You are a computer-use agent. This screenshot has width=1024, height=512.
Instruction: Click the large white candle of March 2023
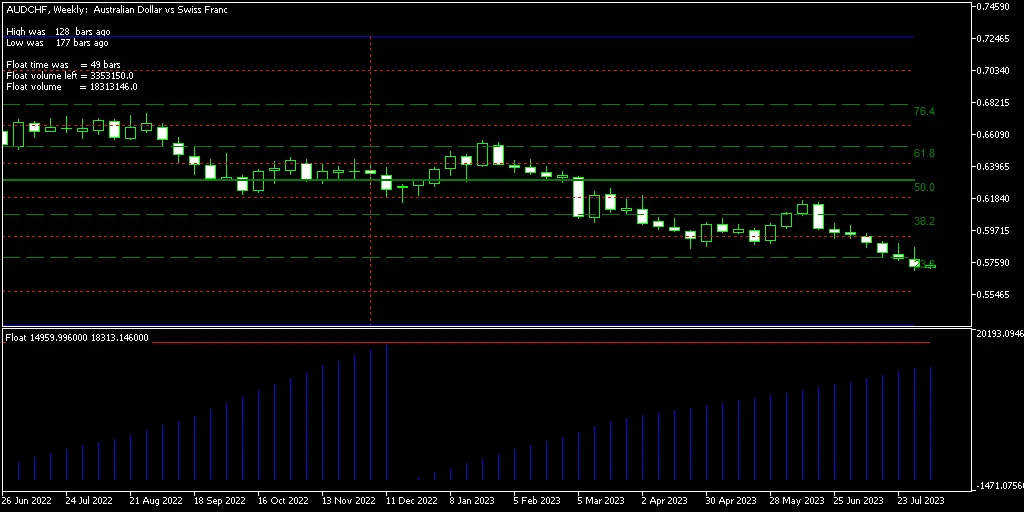(578, 197)
